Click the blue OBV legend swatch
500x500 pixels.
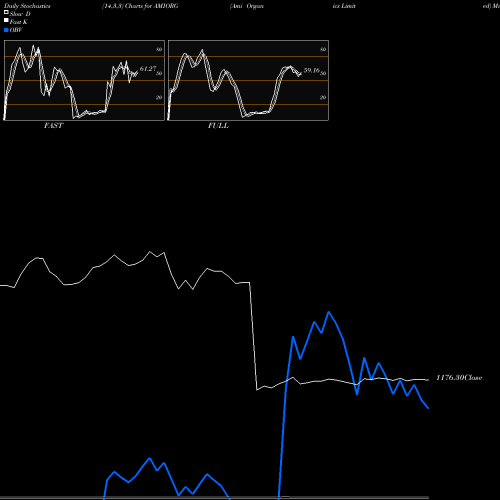coord(6,30)
